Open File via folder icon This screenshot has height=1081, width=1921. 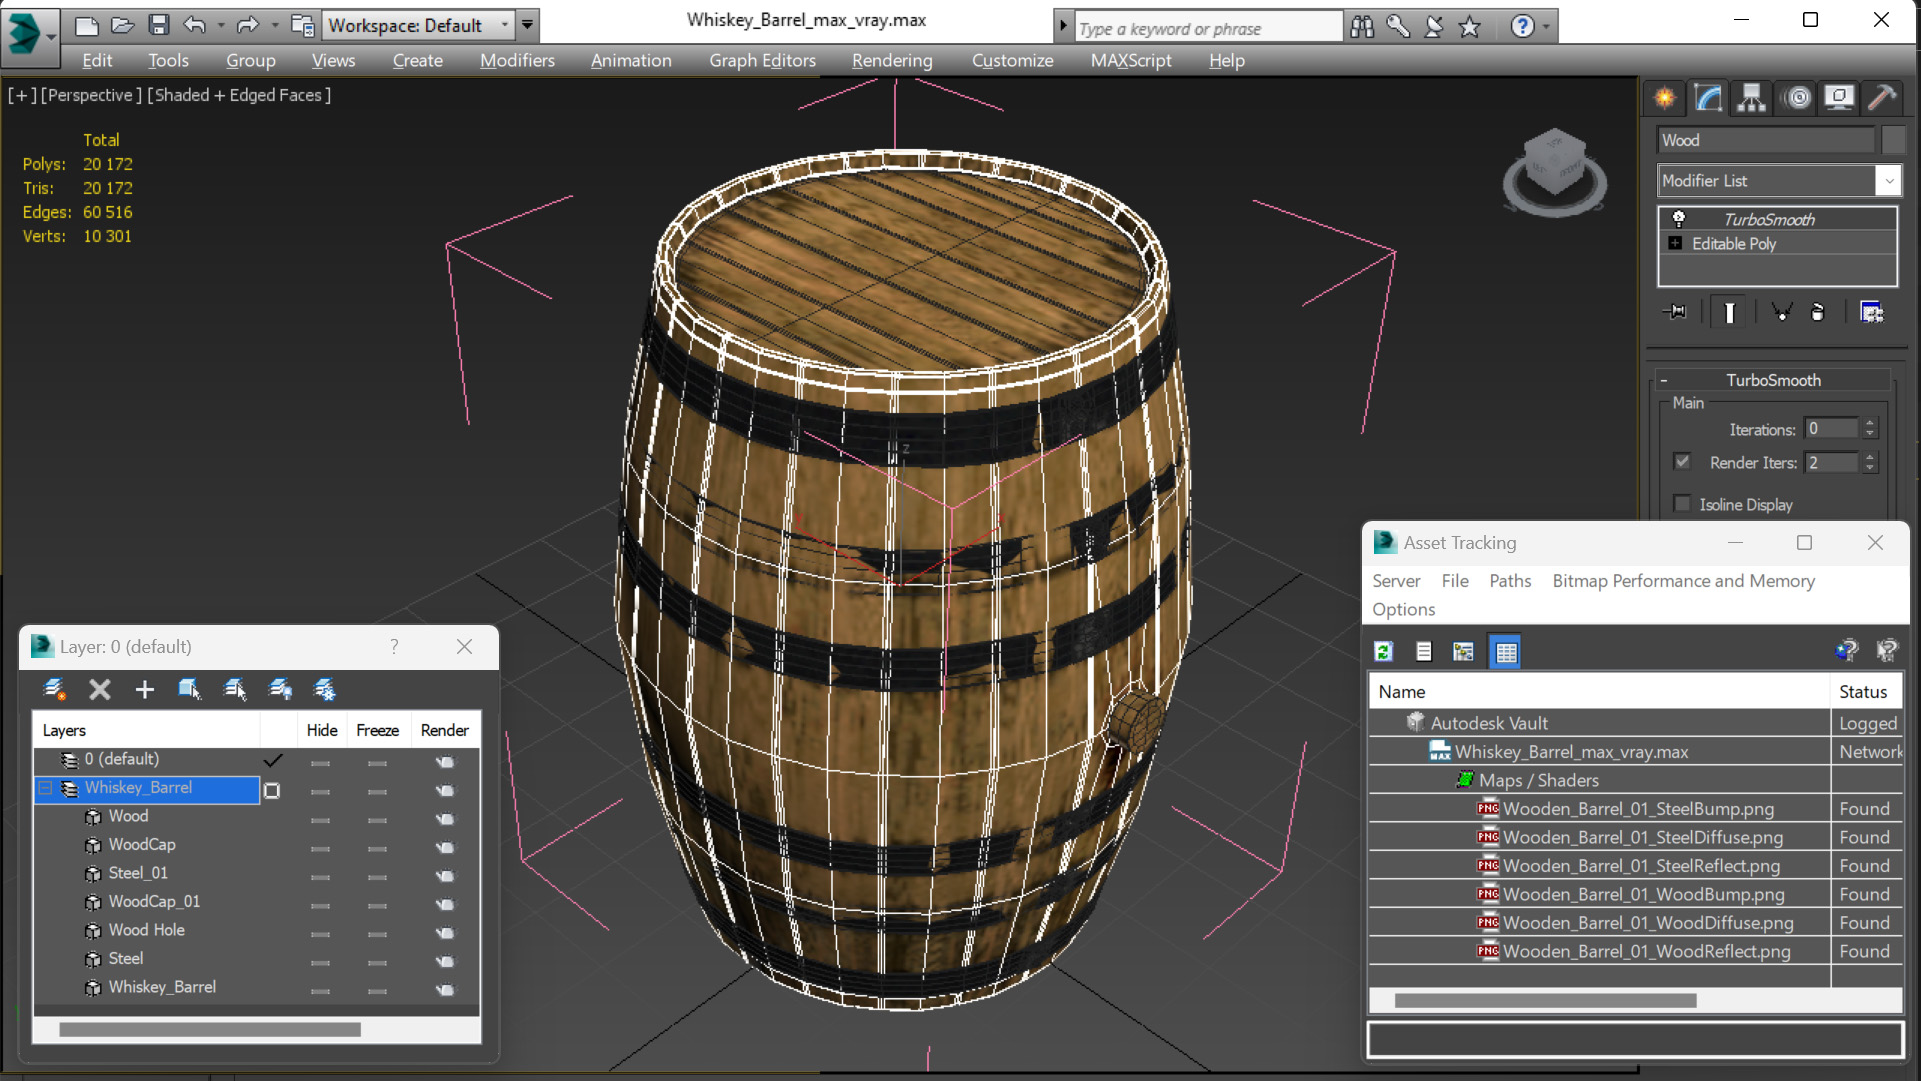(x=123, y=25)
